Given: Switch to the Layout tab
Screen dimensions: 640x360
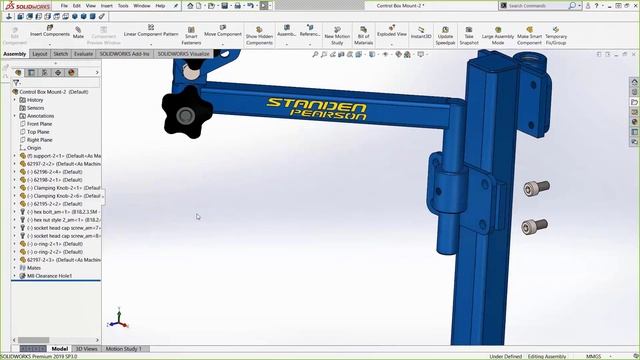Looking at the screenshot, I should click(40, 54).
